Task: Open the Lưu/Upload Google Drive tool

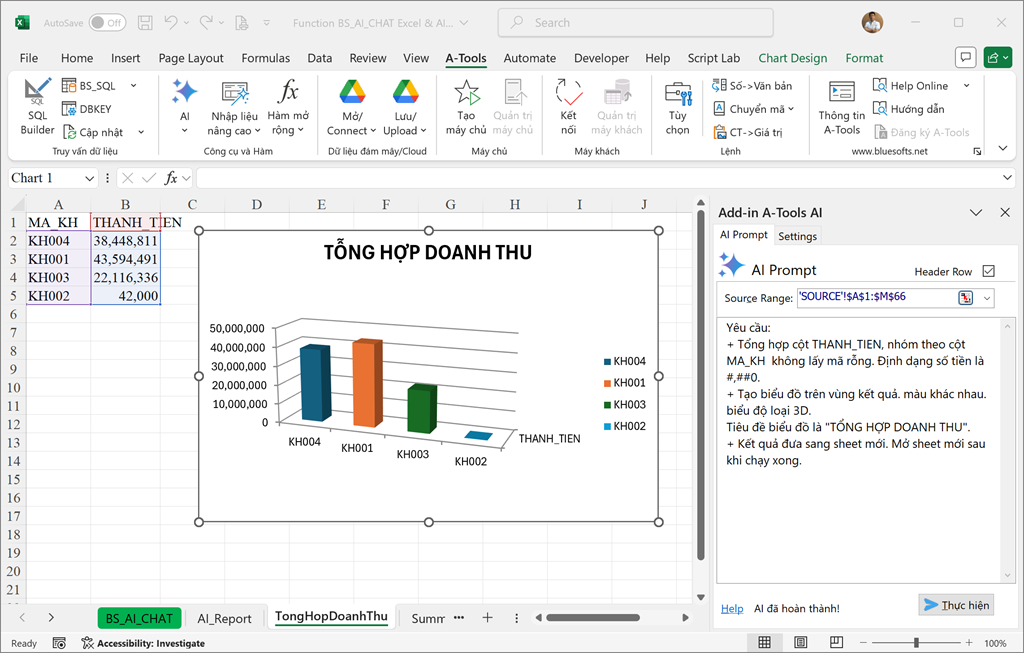Action: 405,106
